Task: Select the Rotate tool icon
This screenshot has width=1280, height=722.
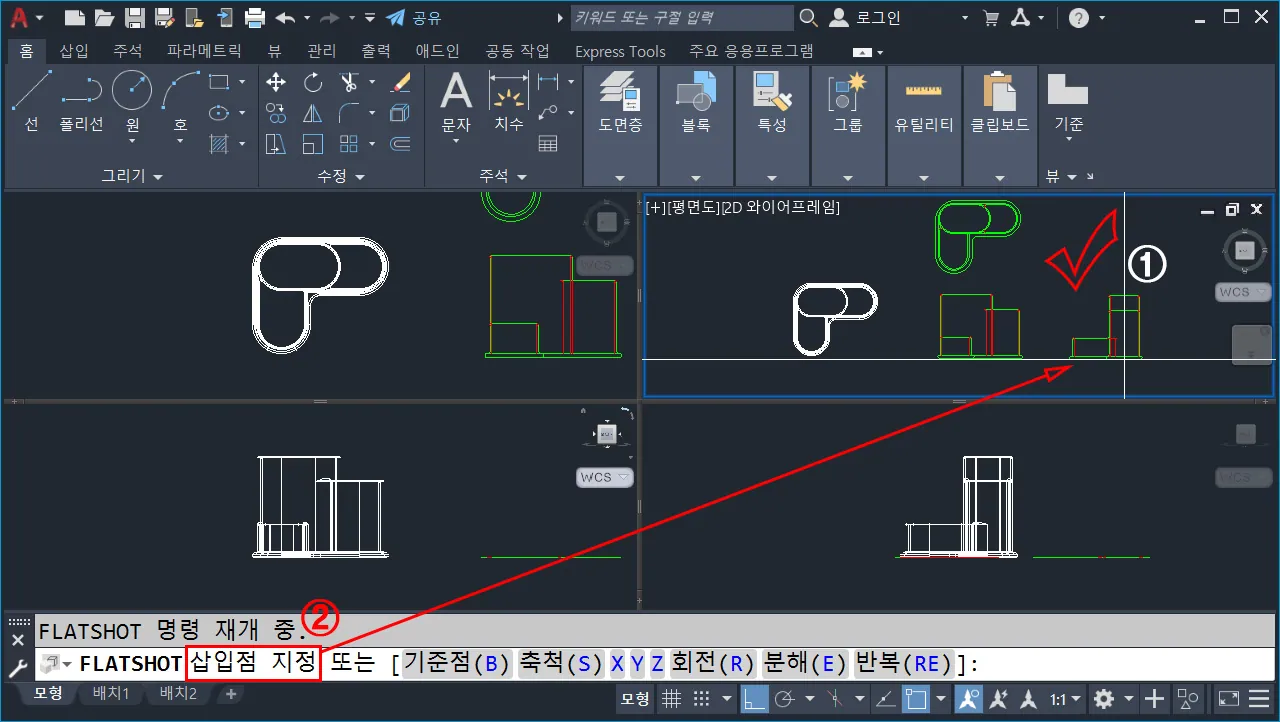Action: click(x=313, y=82)
